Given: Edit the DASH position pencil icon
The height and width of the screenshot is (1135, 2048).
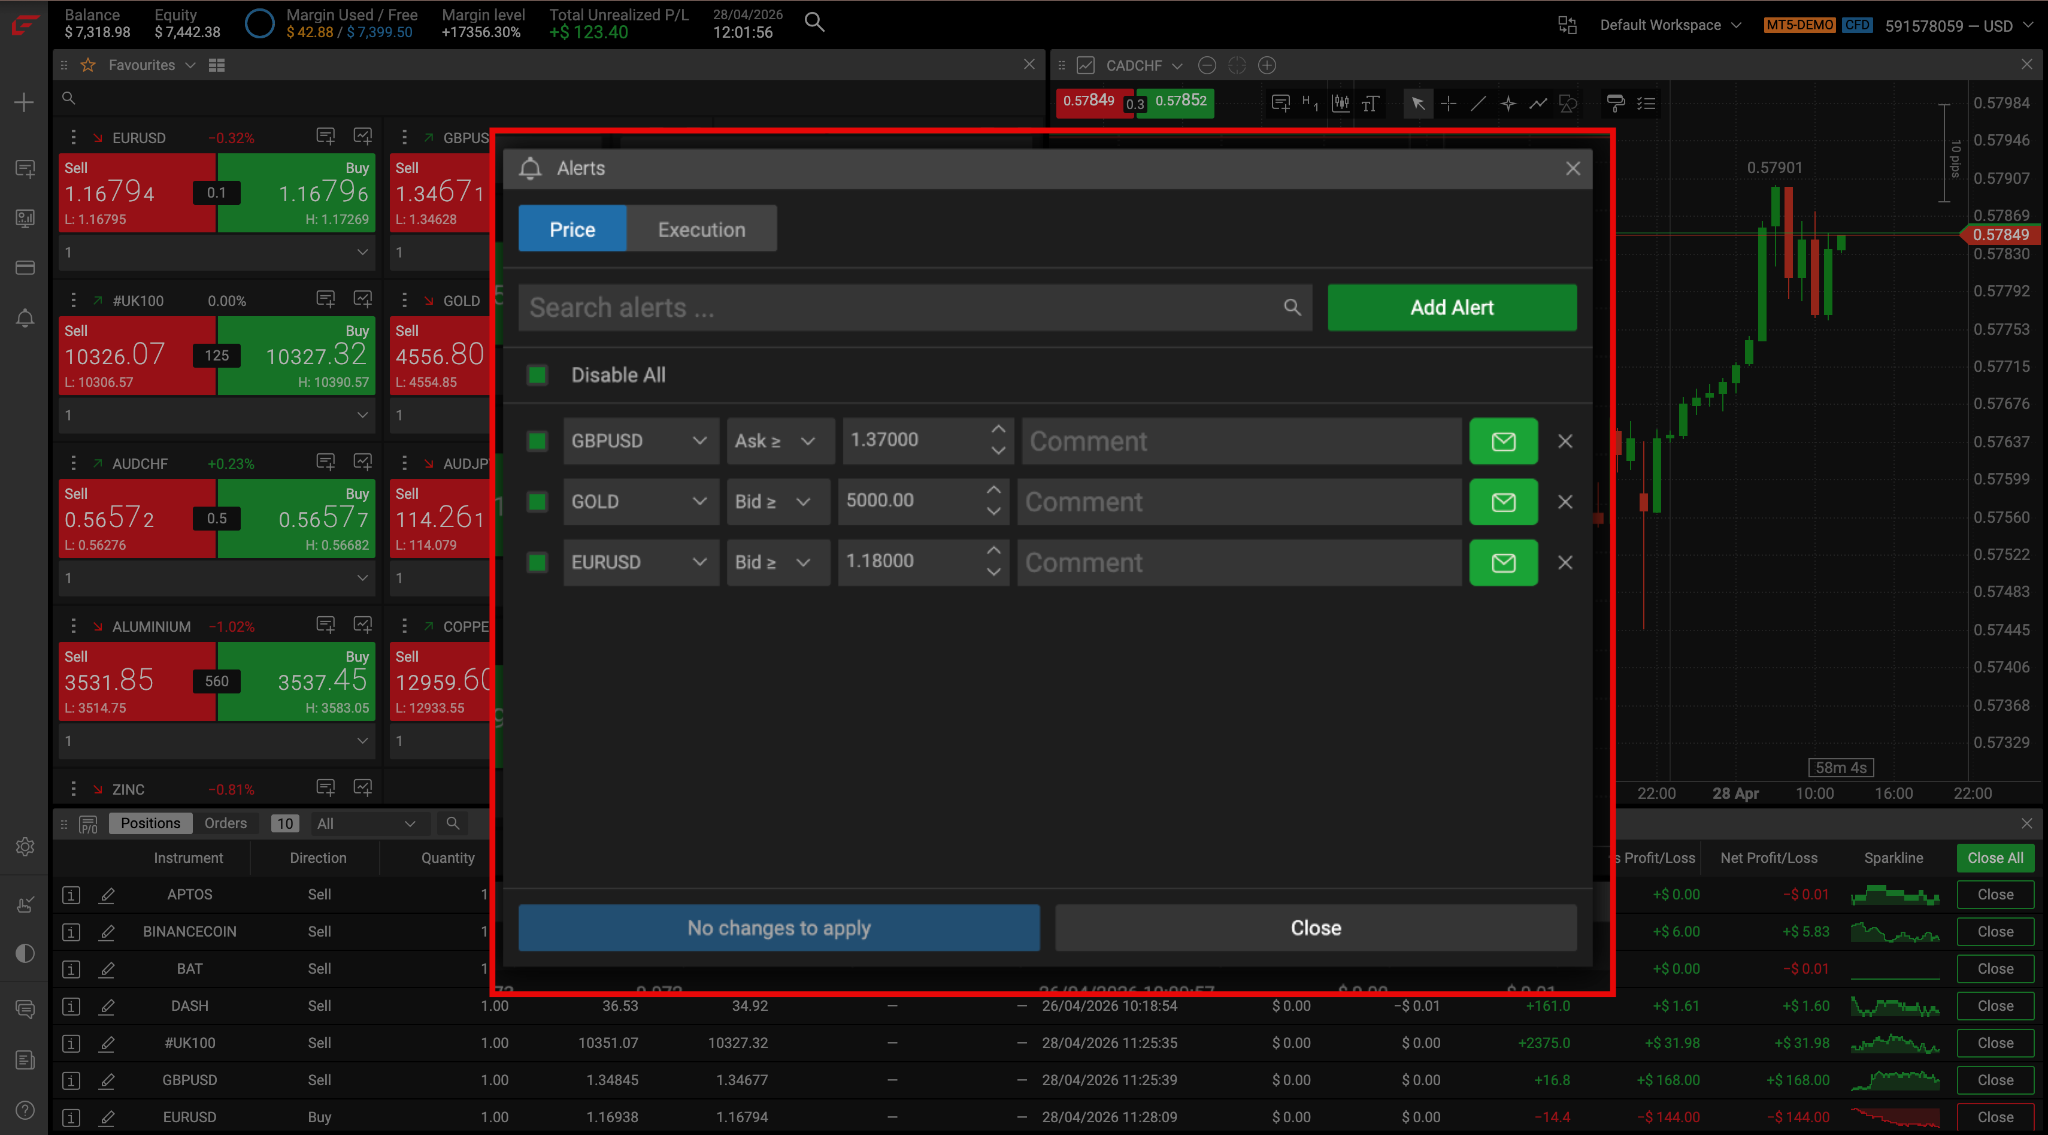Looking at the screenshot, I should coord(107,1006).
